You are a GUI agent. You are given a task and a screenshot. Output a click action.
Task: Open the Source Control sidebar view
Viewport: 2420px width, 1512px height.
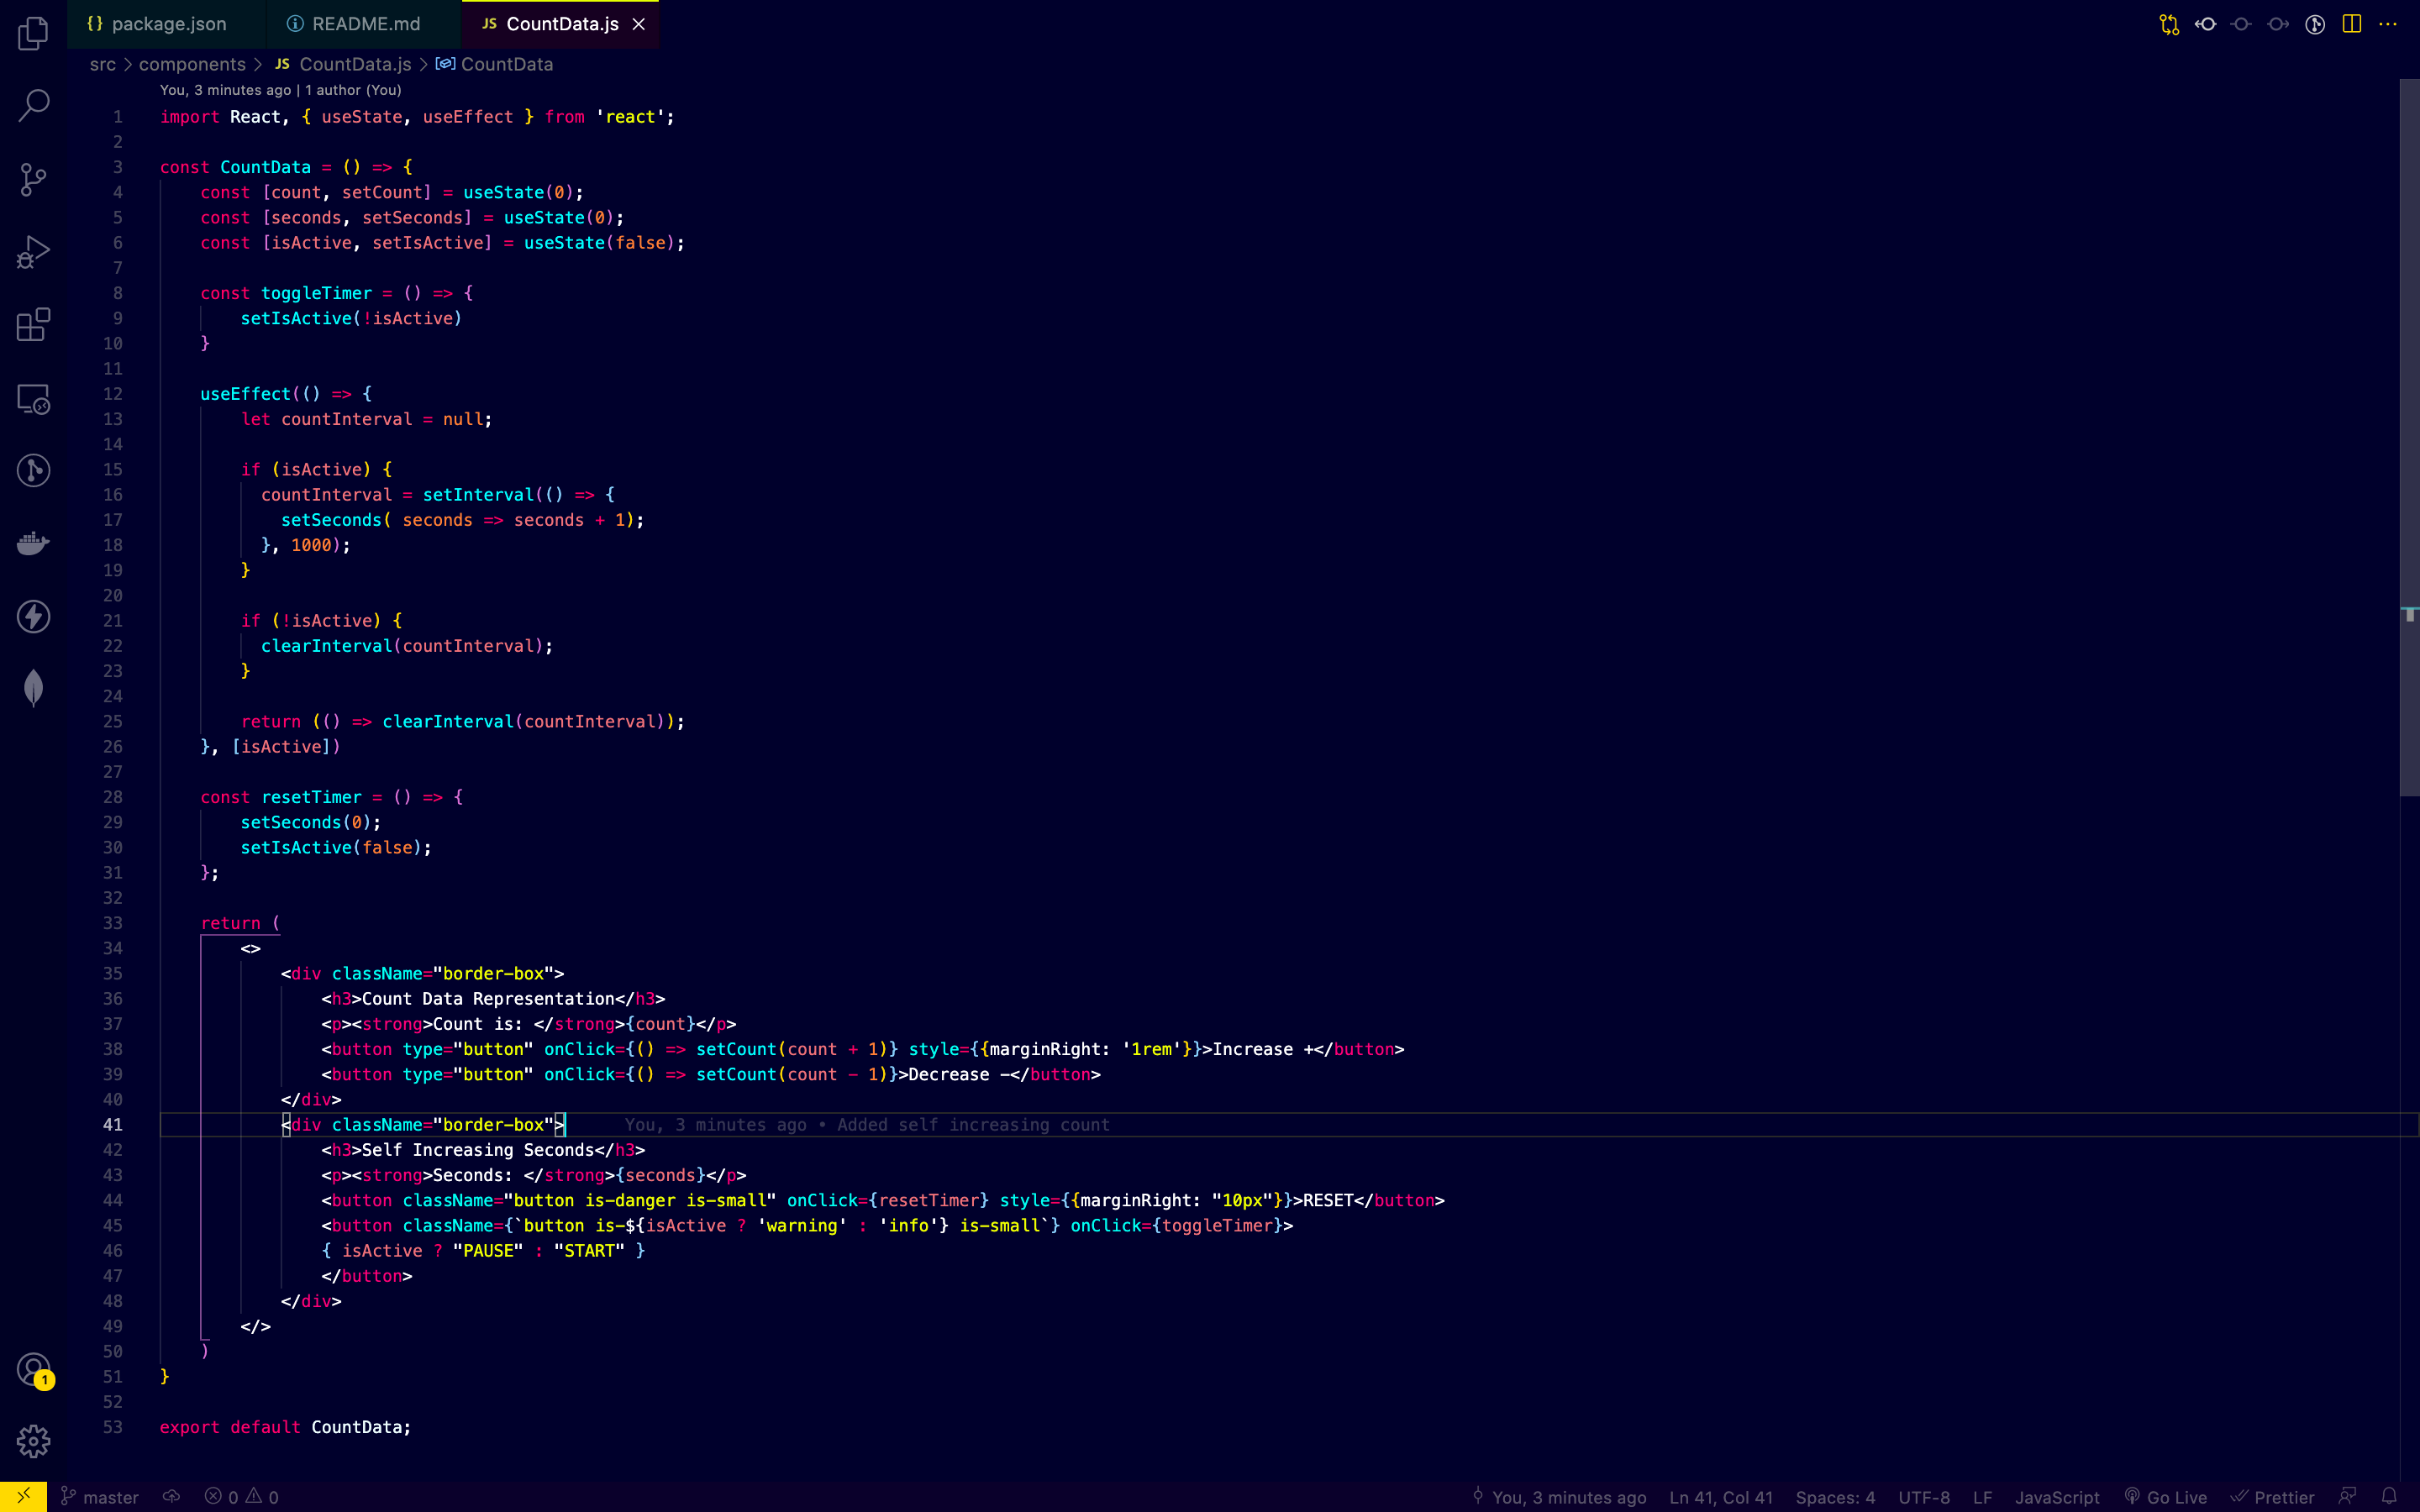[x=32, y=179]
